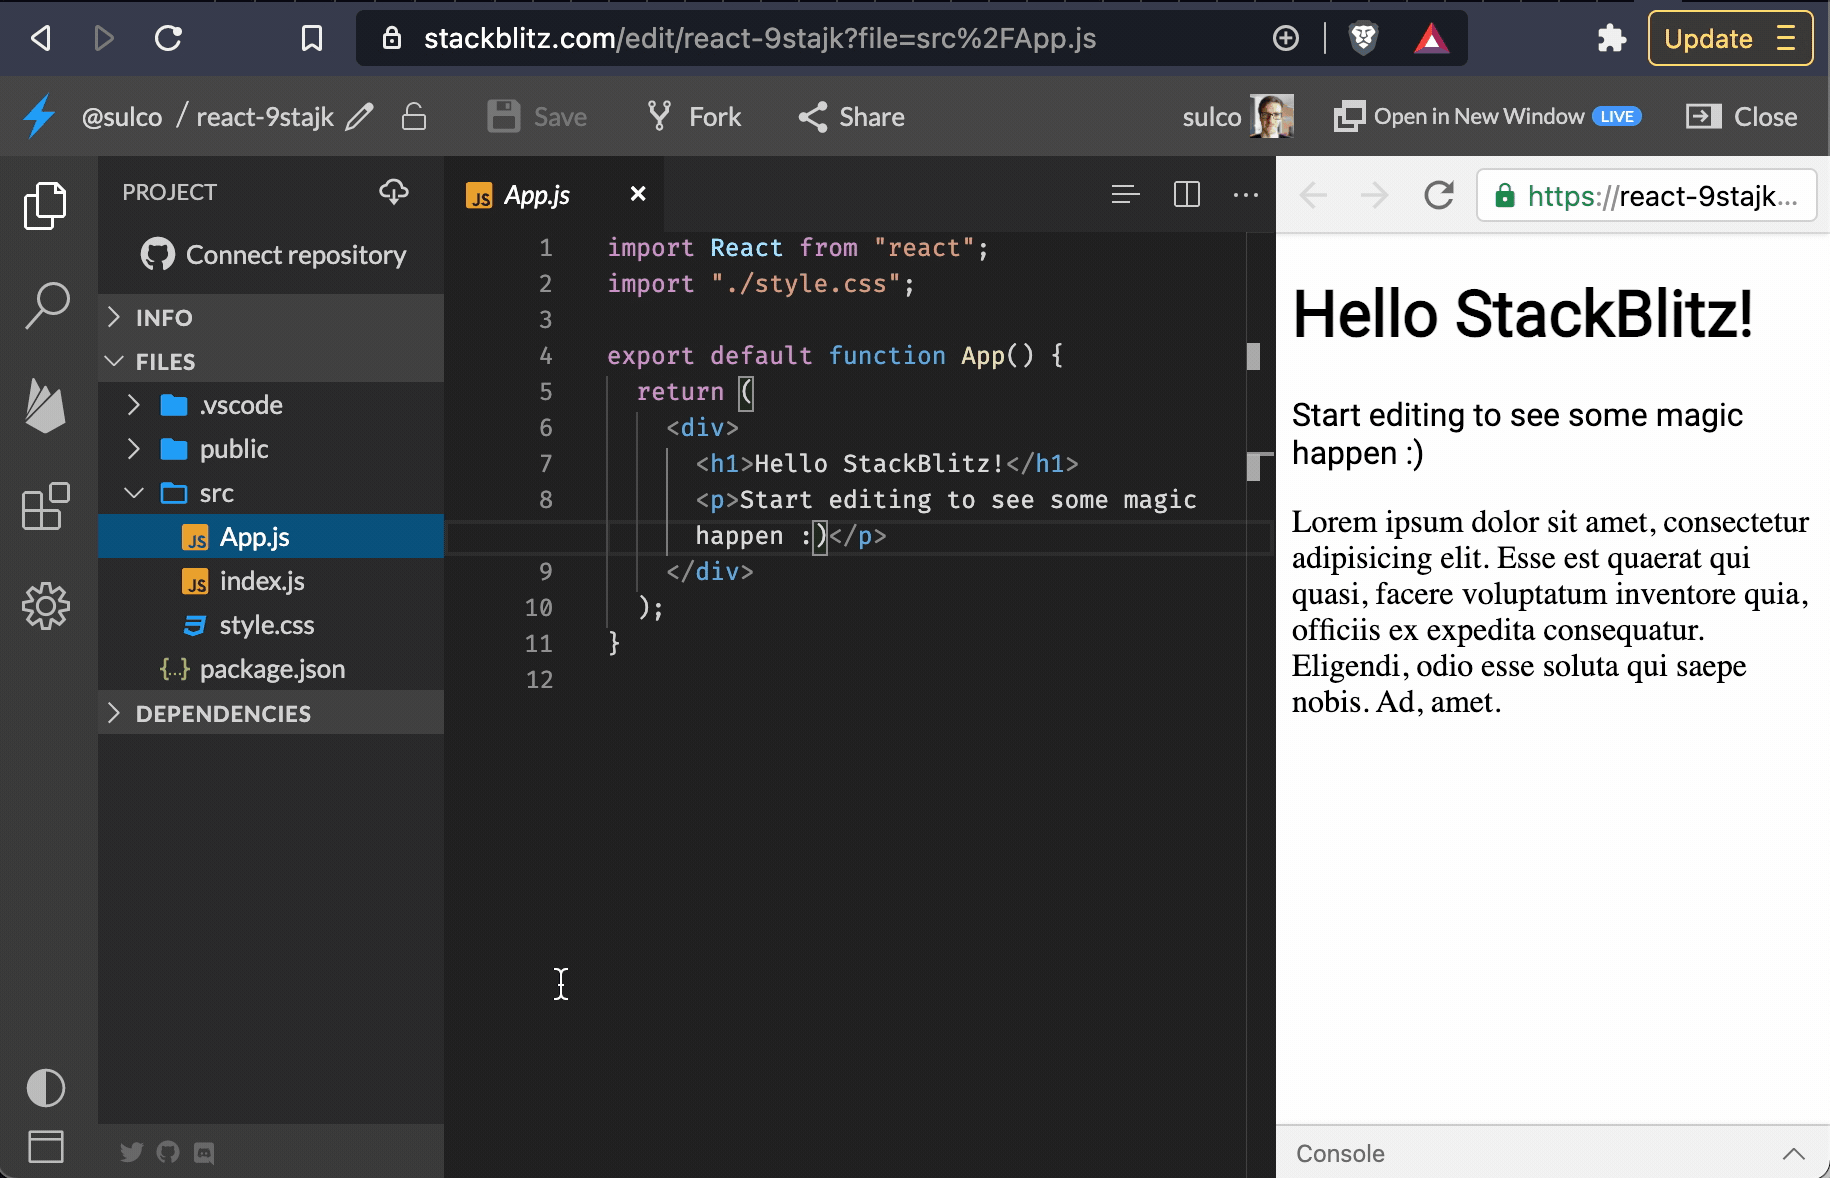The image size is (1830, 1178).
Task: Click the StackBlitz lightning logo
Action: (39, 116)
